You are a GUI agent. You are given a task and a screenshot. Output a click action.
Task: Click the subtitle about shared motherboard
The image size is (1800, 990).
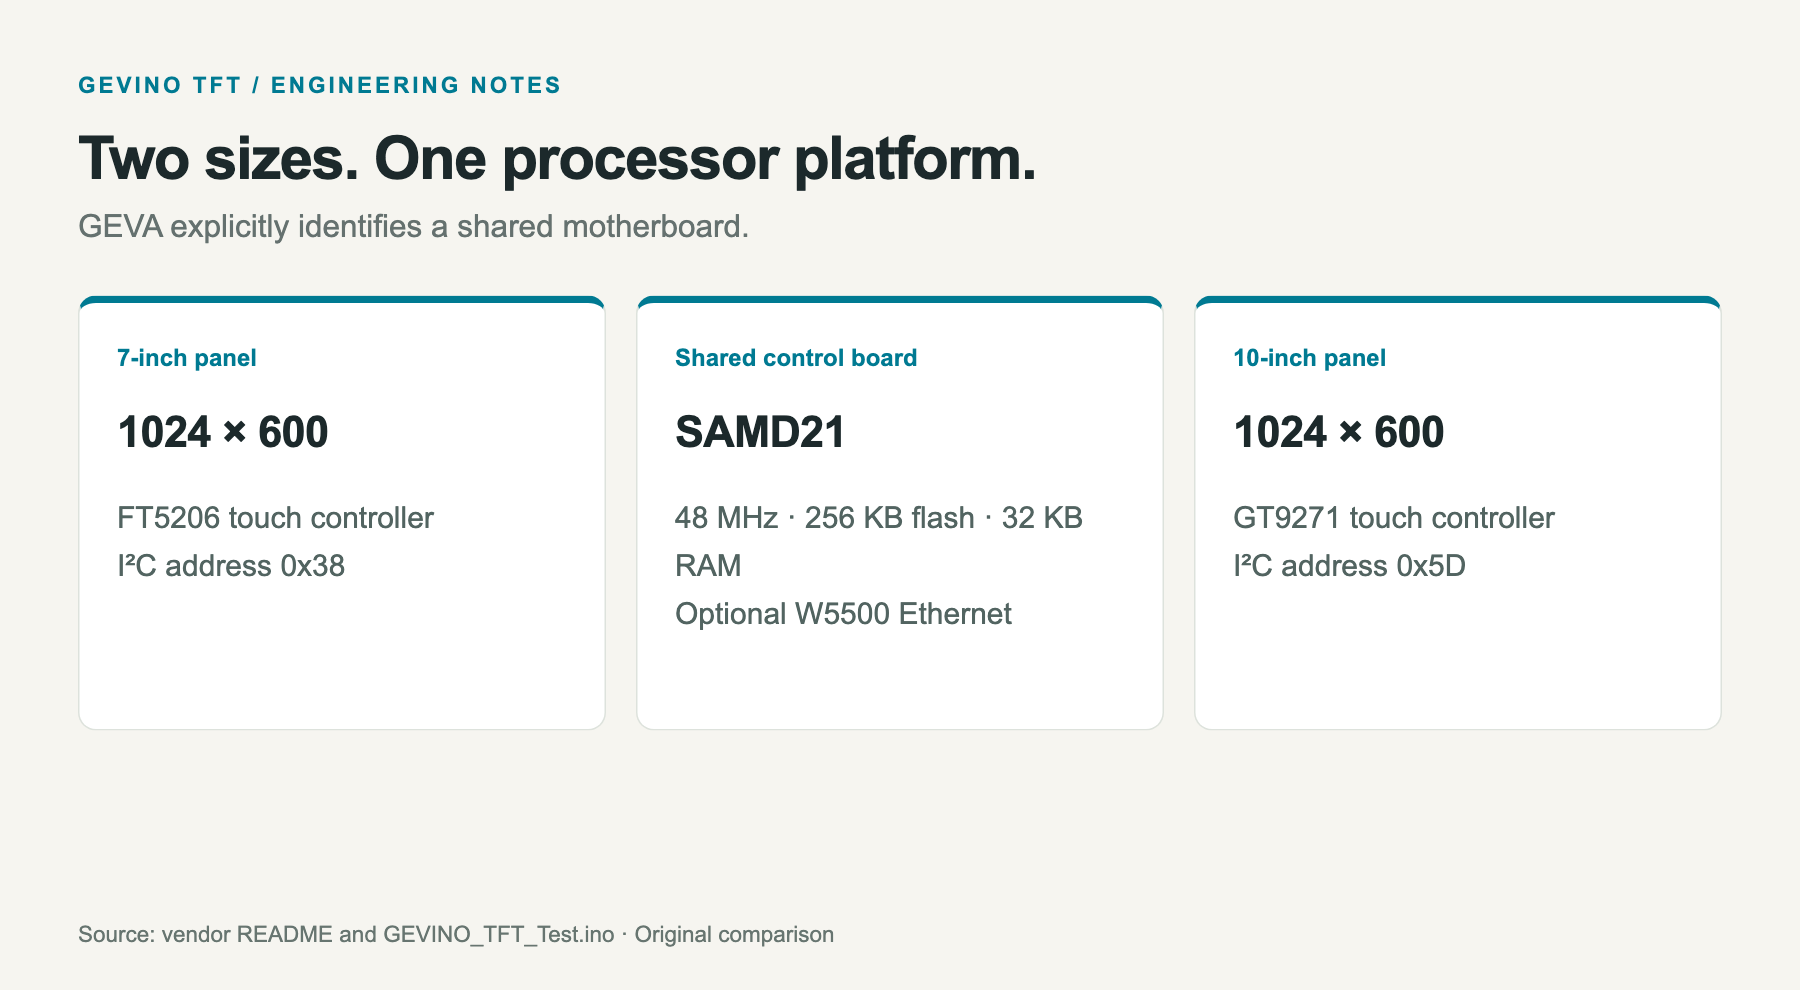[x=413, y=227]
